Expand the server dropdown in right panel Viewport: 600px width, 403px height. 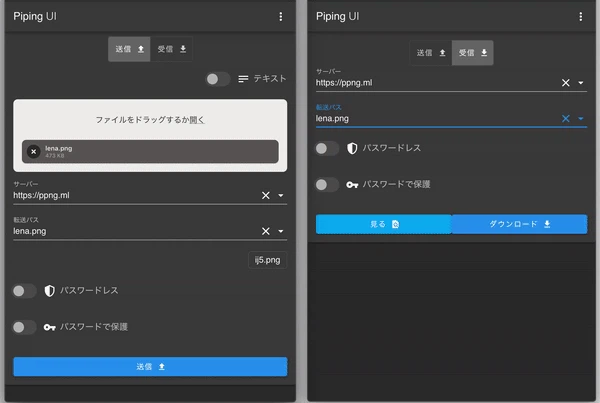click(580, 83)
